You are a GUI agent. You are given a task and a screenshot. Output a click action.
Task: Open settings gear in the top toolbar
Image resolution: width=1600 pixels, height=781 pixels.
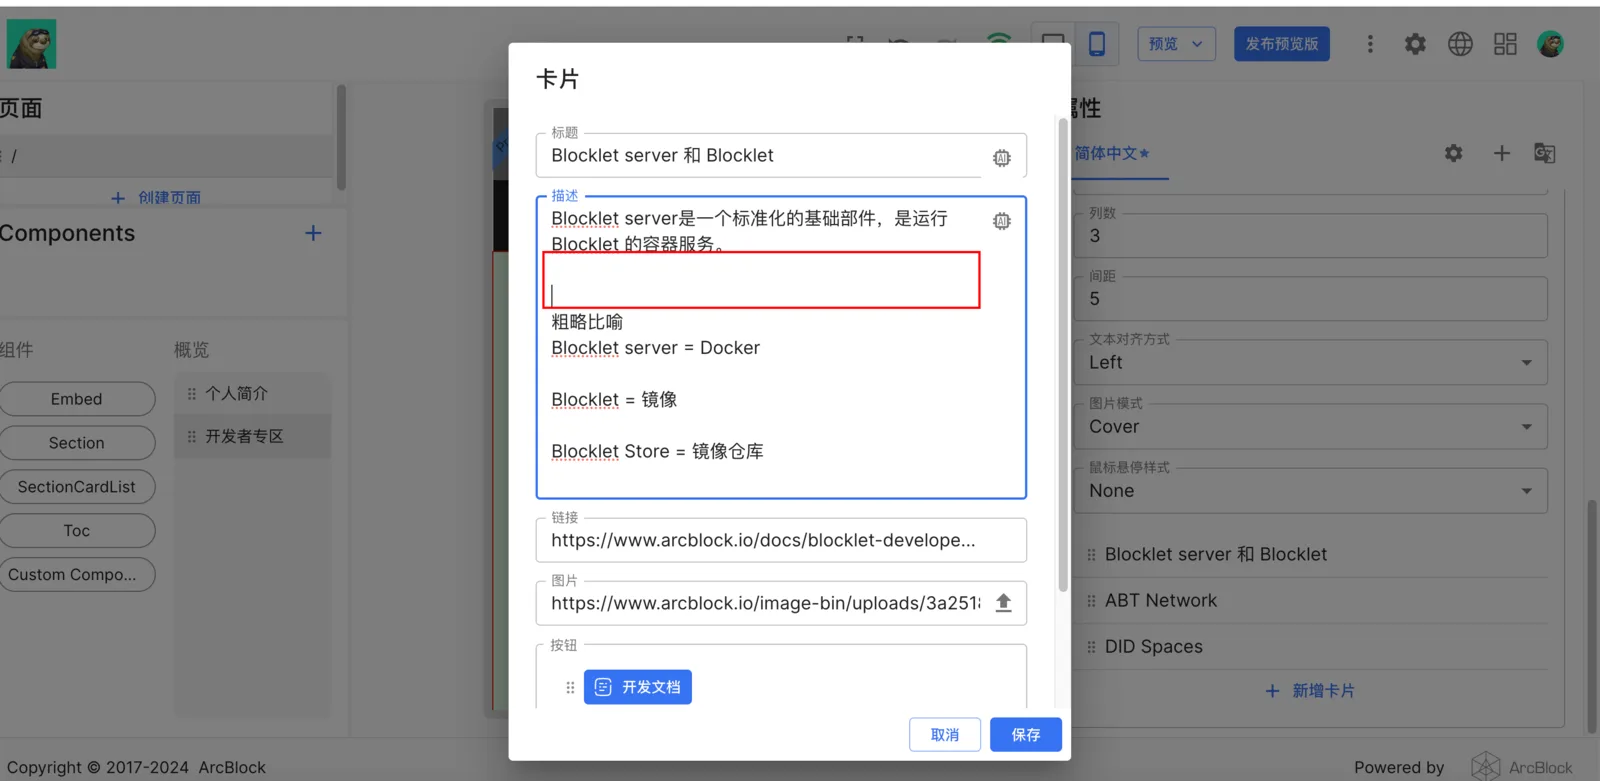point(1415,44)
